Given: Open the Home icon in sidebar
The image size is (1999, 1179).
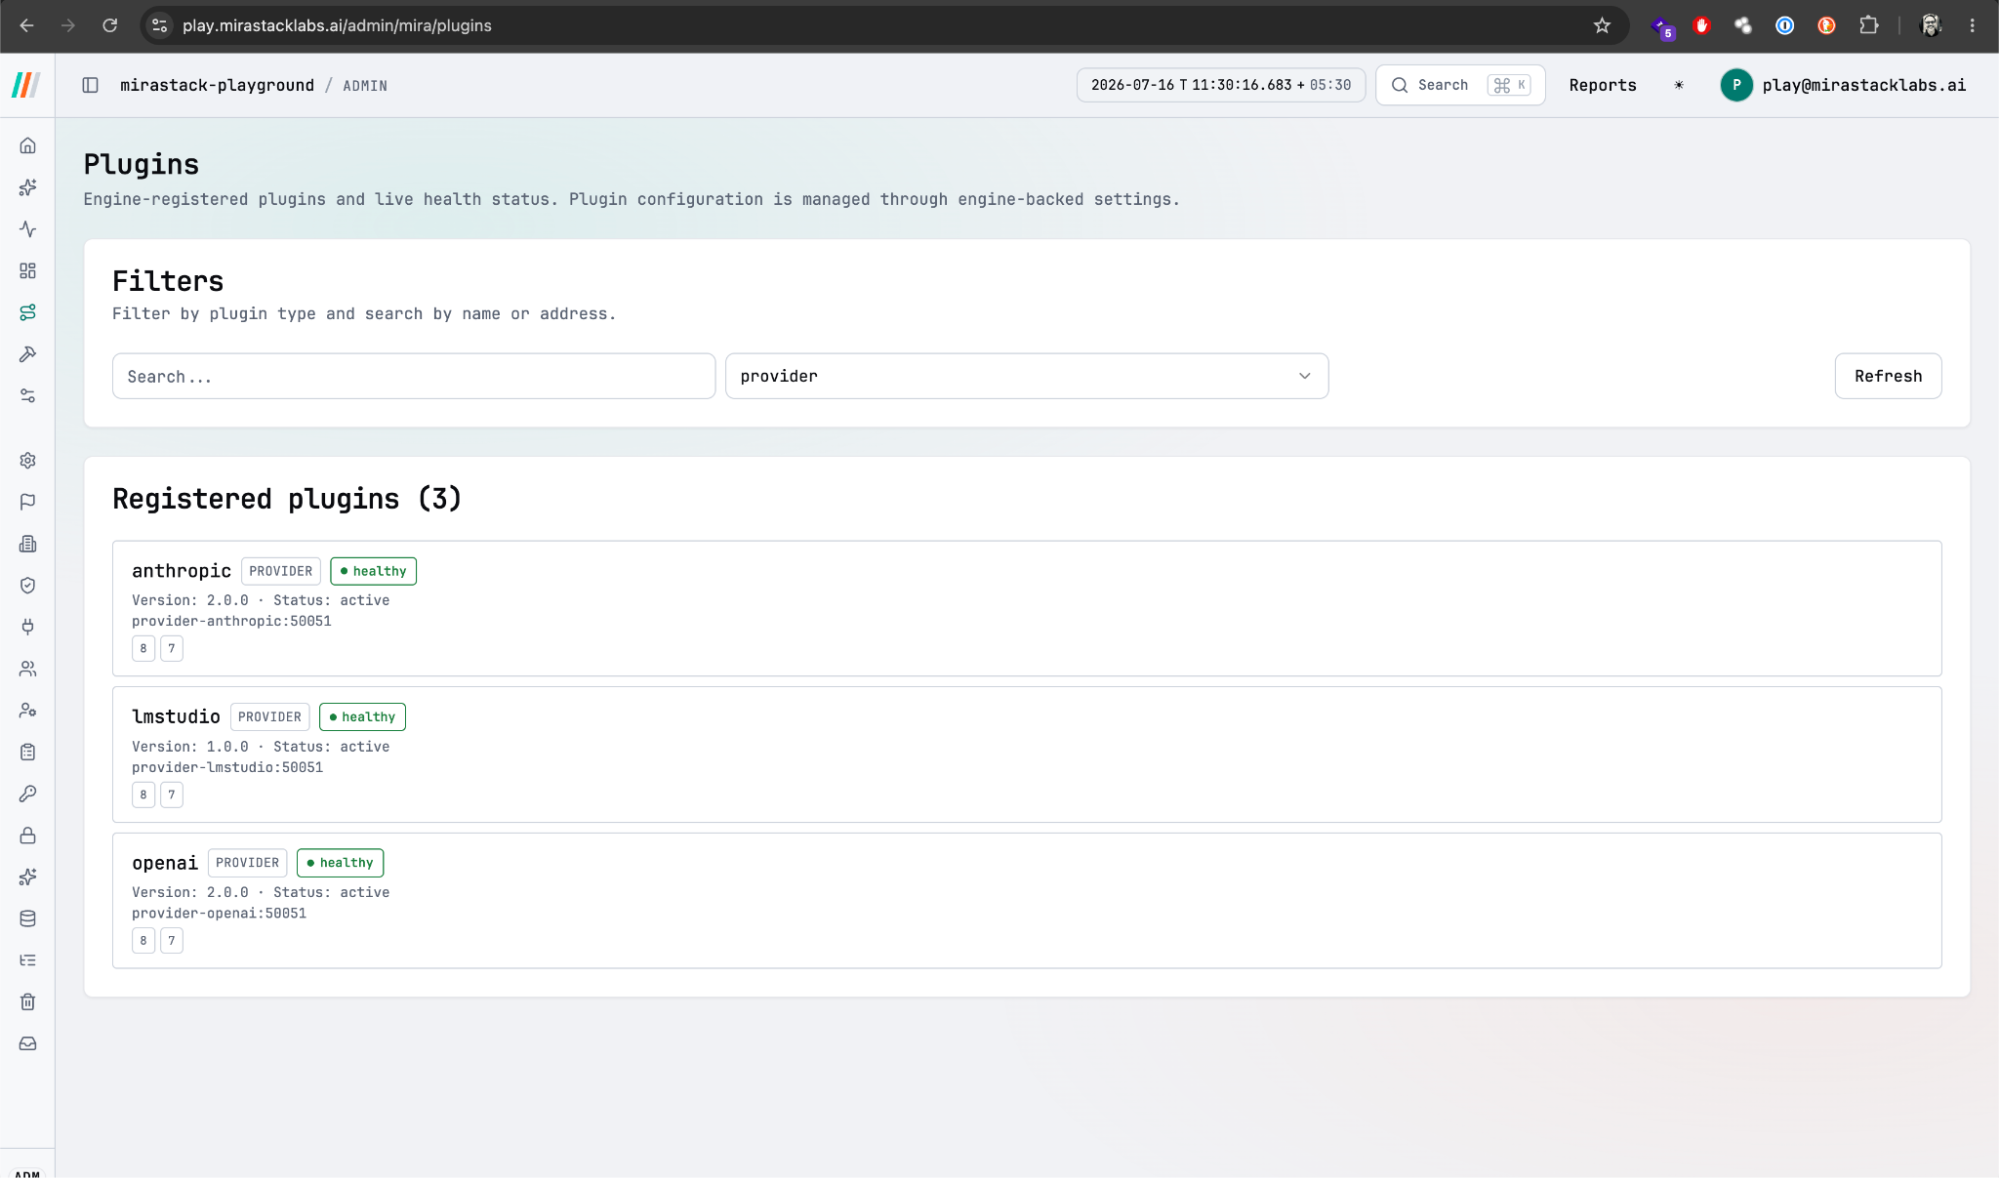Looking at the screenshot, I should 28,146.
